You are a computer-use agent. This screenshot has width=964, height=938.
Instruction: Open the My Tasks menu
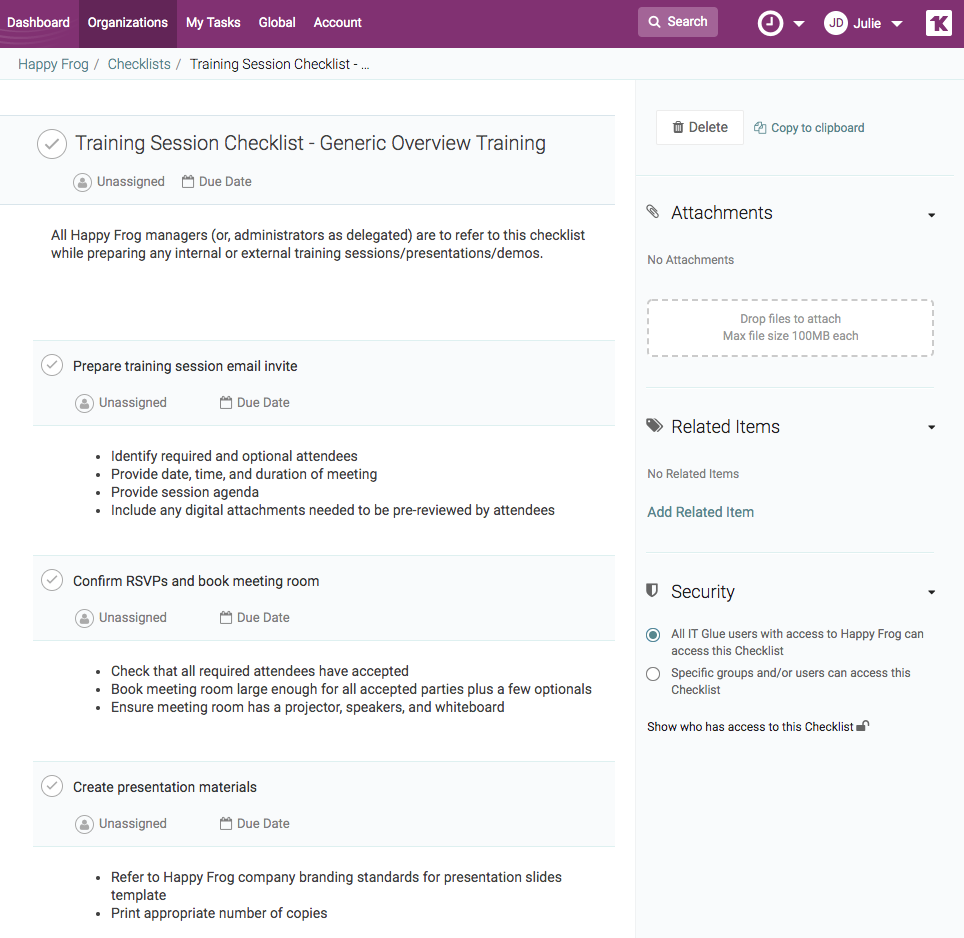click(x=213, y=23)
